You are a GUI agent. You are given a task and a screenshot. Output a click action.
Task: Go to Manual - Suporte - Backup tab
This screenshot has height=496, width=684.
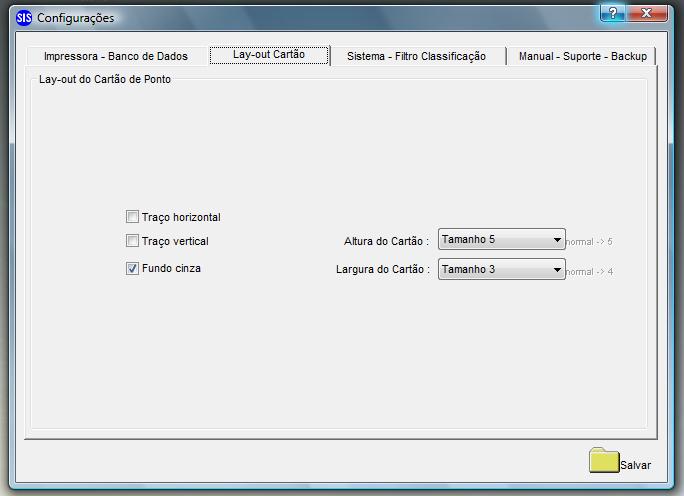point(582,56)
